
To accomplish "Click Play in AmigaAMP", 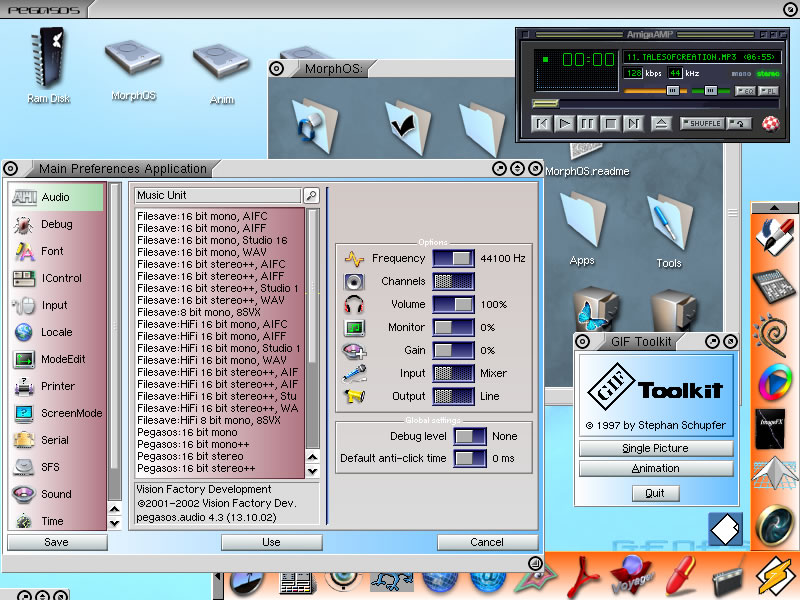I will (565, 123).
